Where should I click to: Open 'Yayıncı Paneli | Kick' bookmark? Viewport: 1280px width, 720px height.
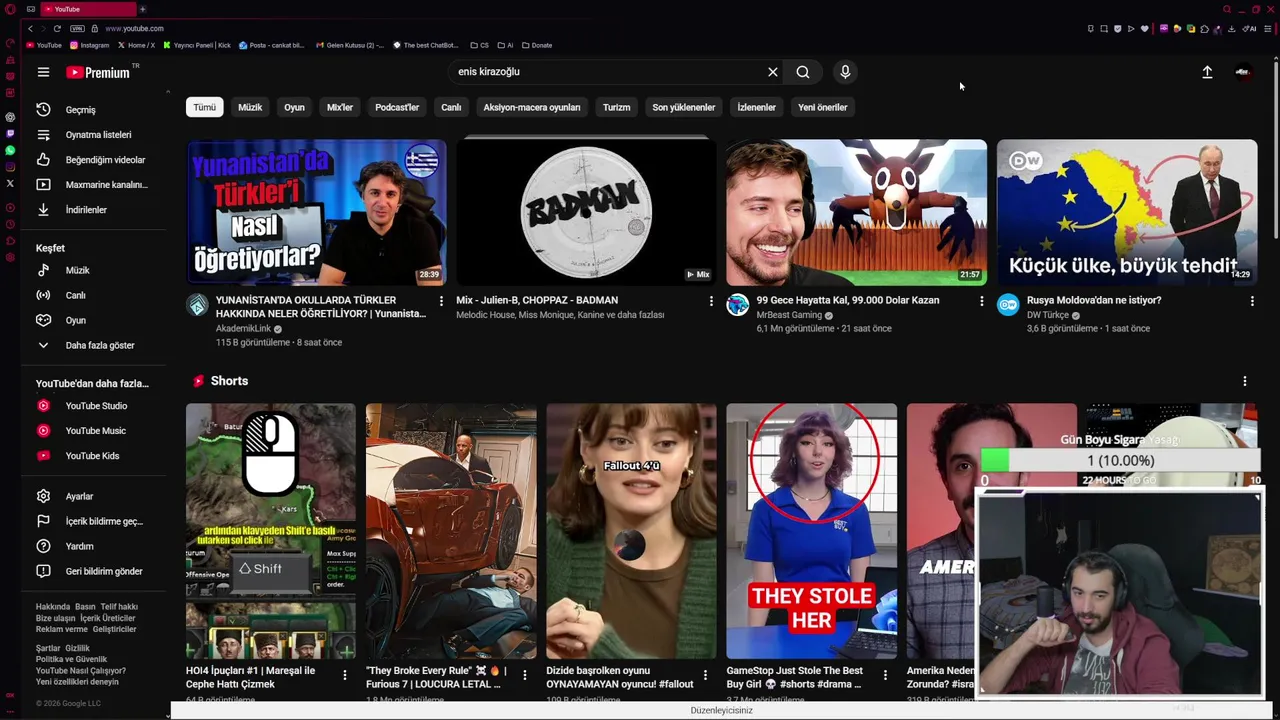[x=197, y=45]
